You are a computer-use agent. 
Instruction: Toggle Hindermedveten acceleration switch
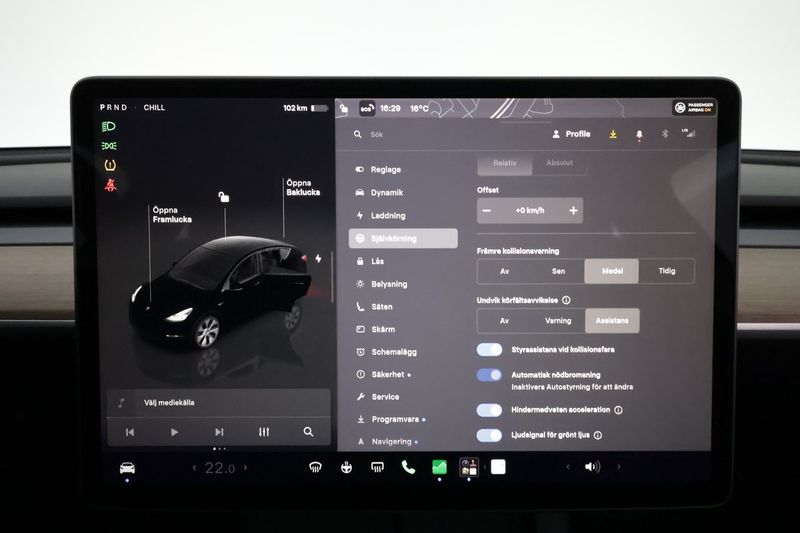[x=489, y=410]
